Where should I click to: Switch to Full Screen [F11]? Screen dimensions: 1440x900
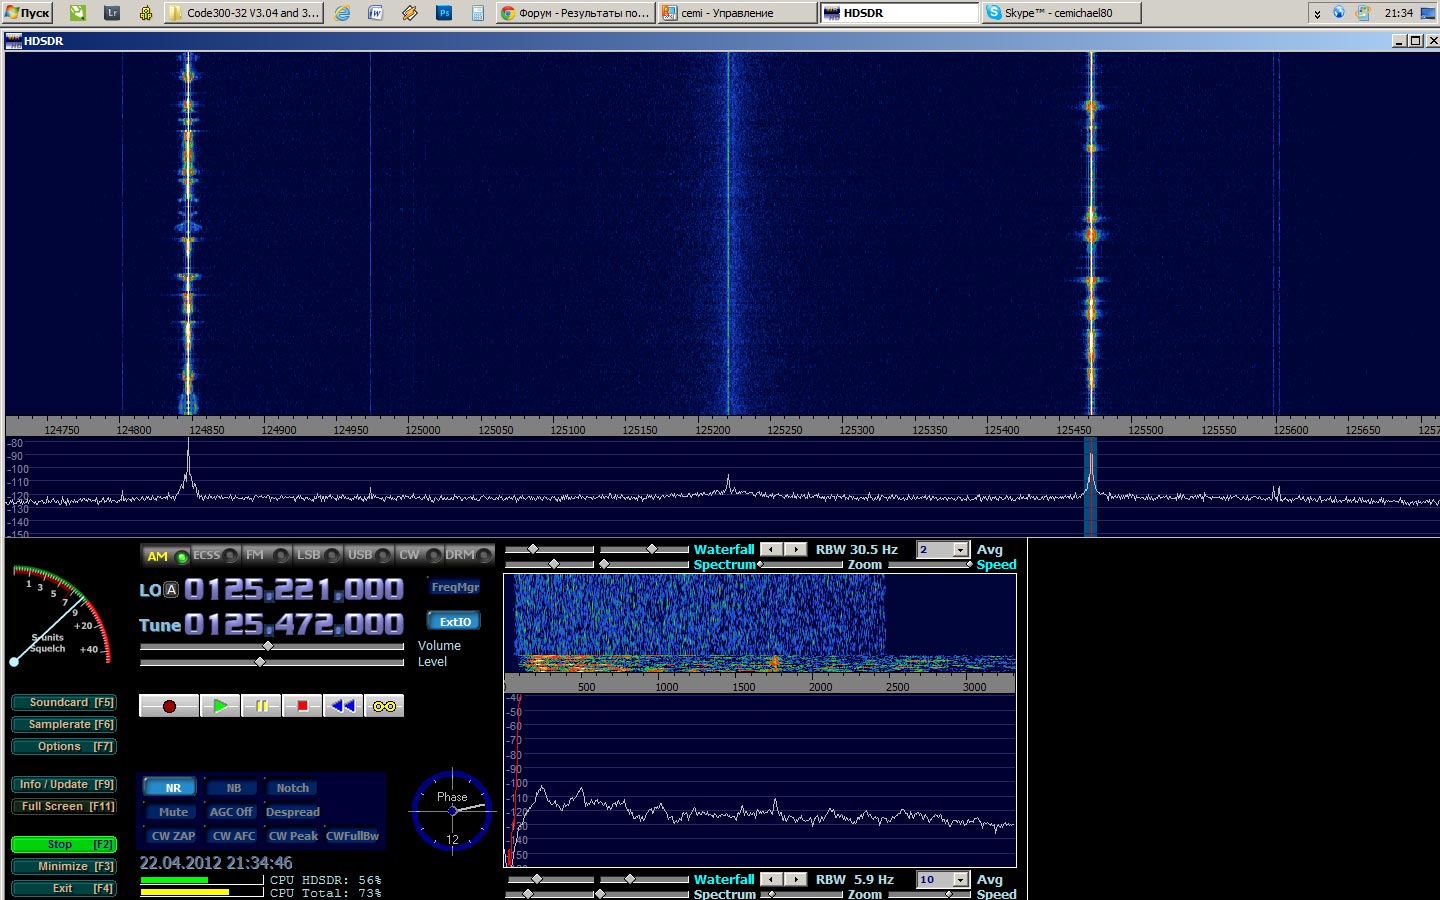tap(64, 807)
